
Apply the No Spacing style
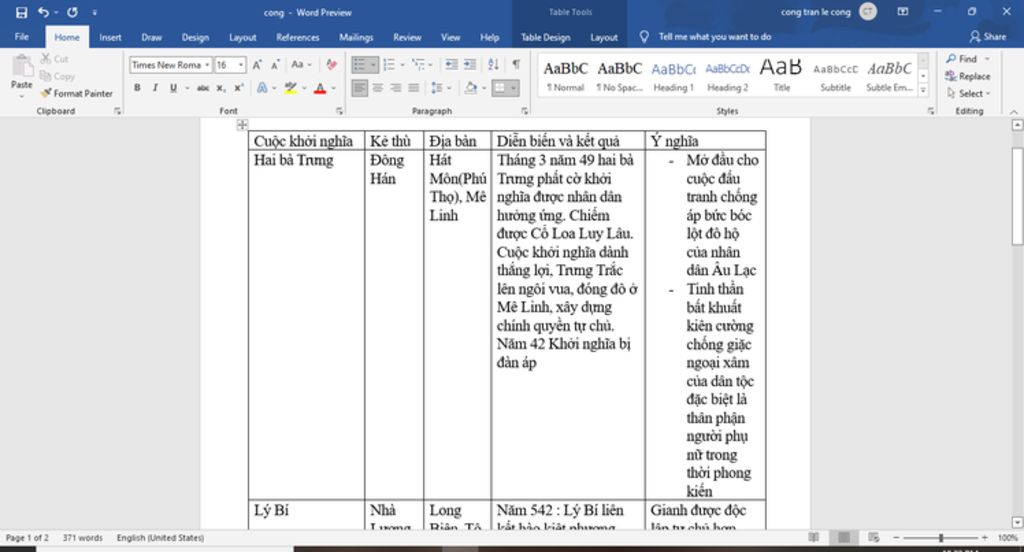click(619, 76)
